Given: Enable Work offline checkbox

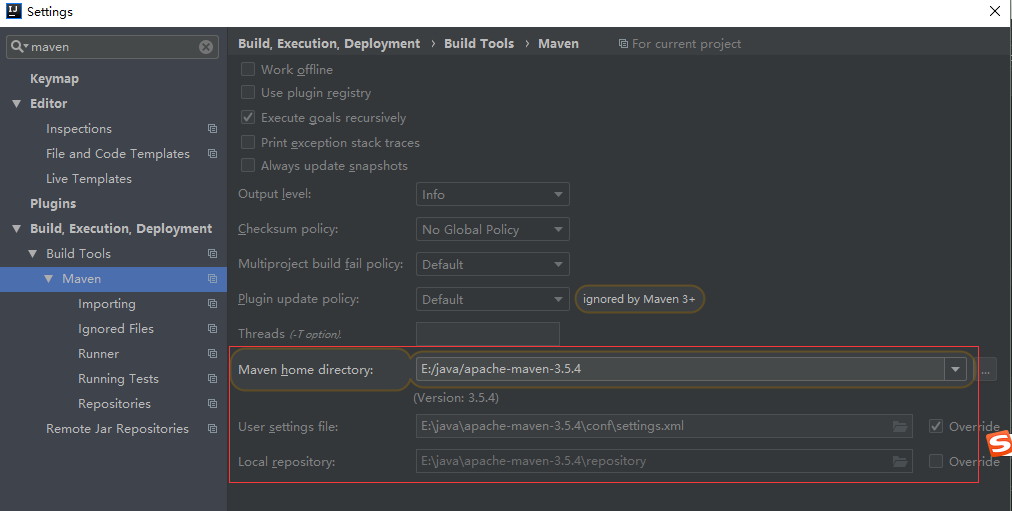Looking at the screenshot, I should click(248, 69).
